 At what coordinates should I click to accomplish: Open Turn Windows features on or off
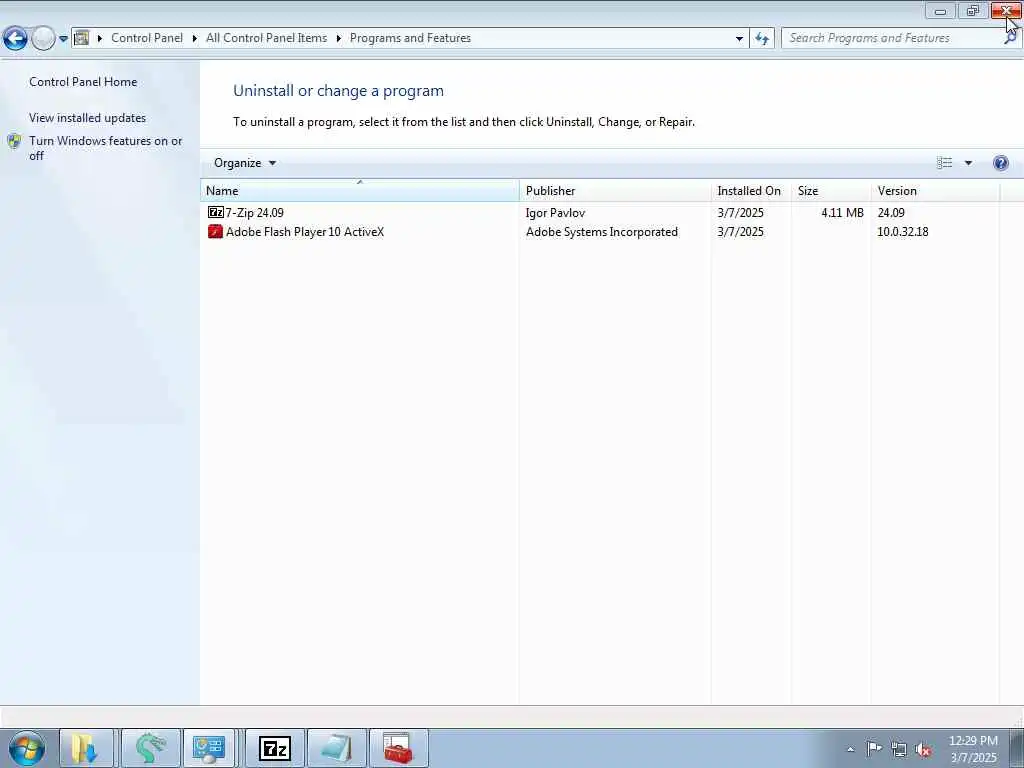point(105,148)
